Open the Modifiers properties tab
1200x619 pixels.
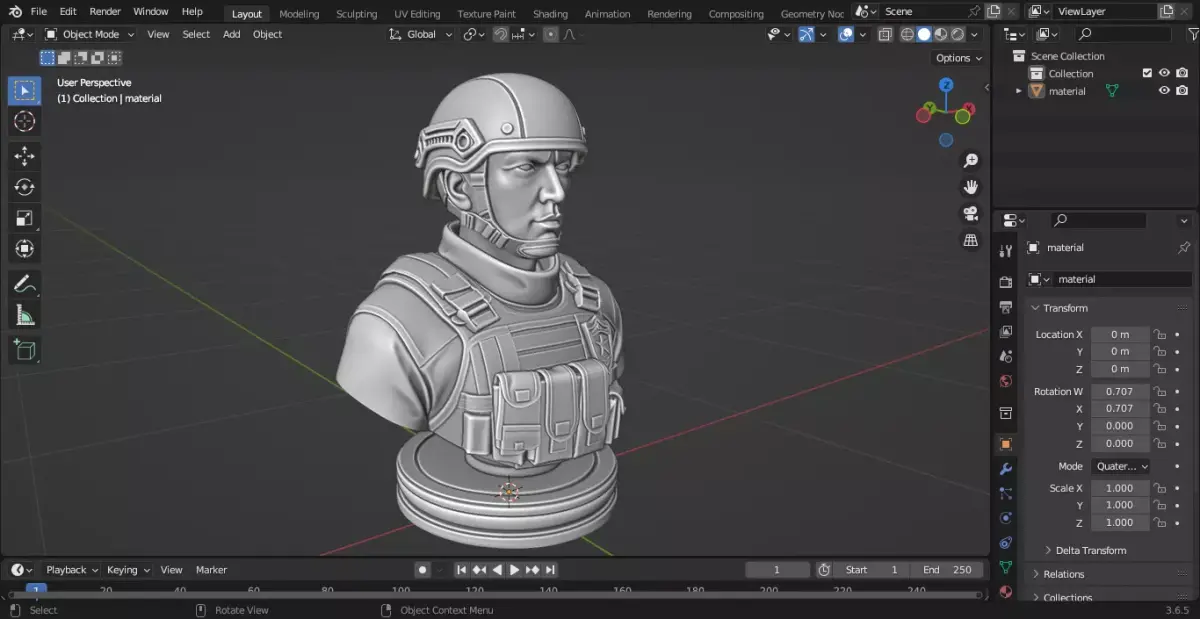[1006, 469]
